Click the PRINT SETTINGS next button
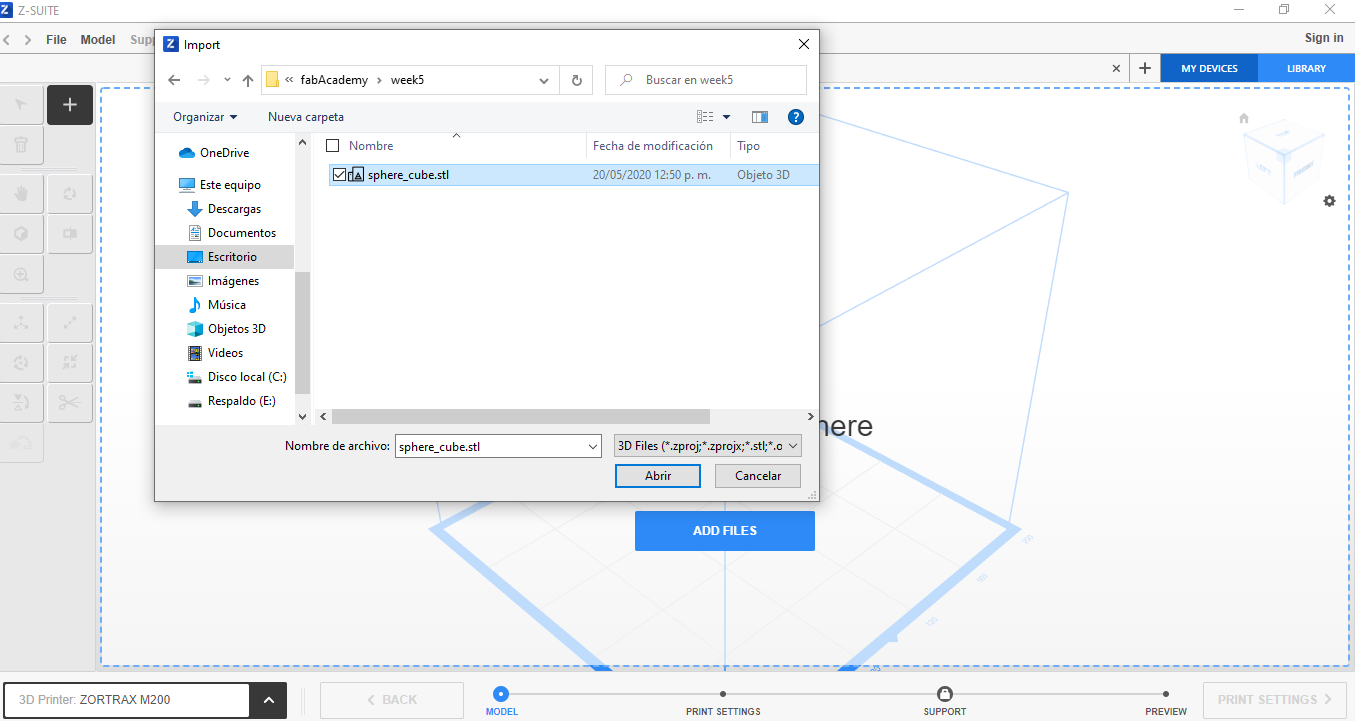The width and height of the screenshot is (1355, 721). pyautogui.click(x=1276, y=700)
